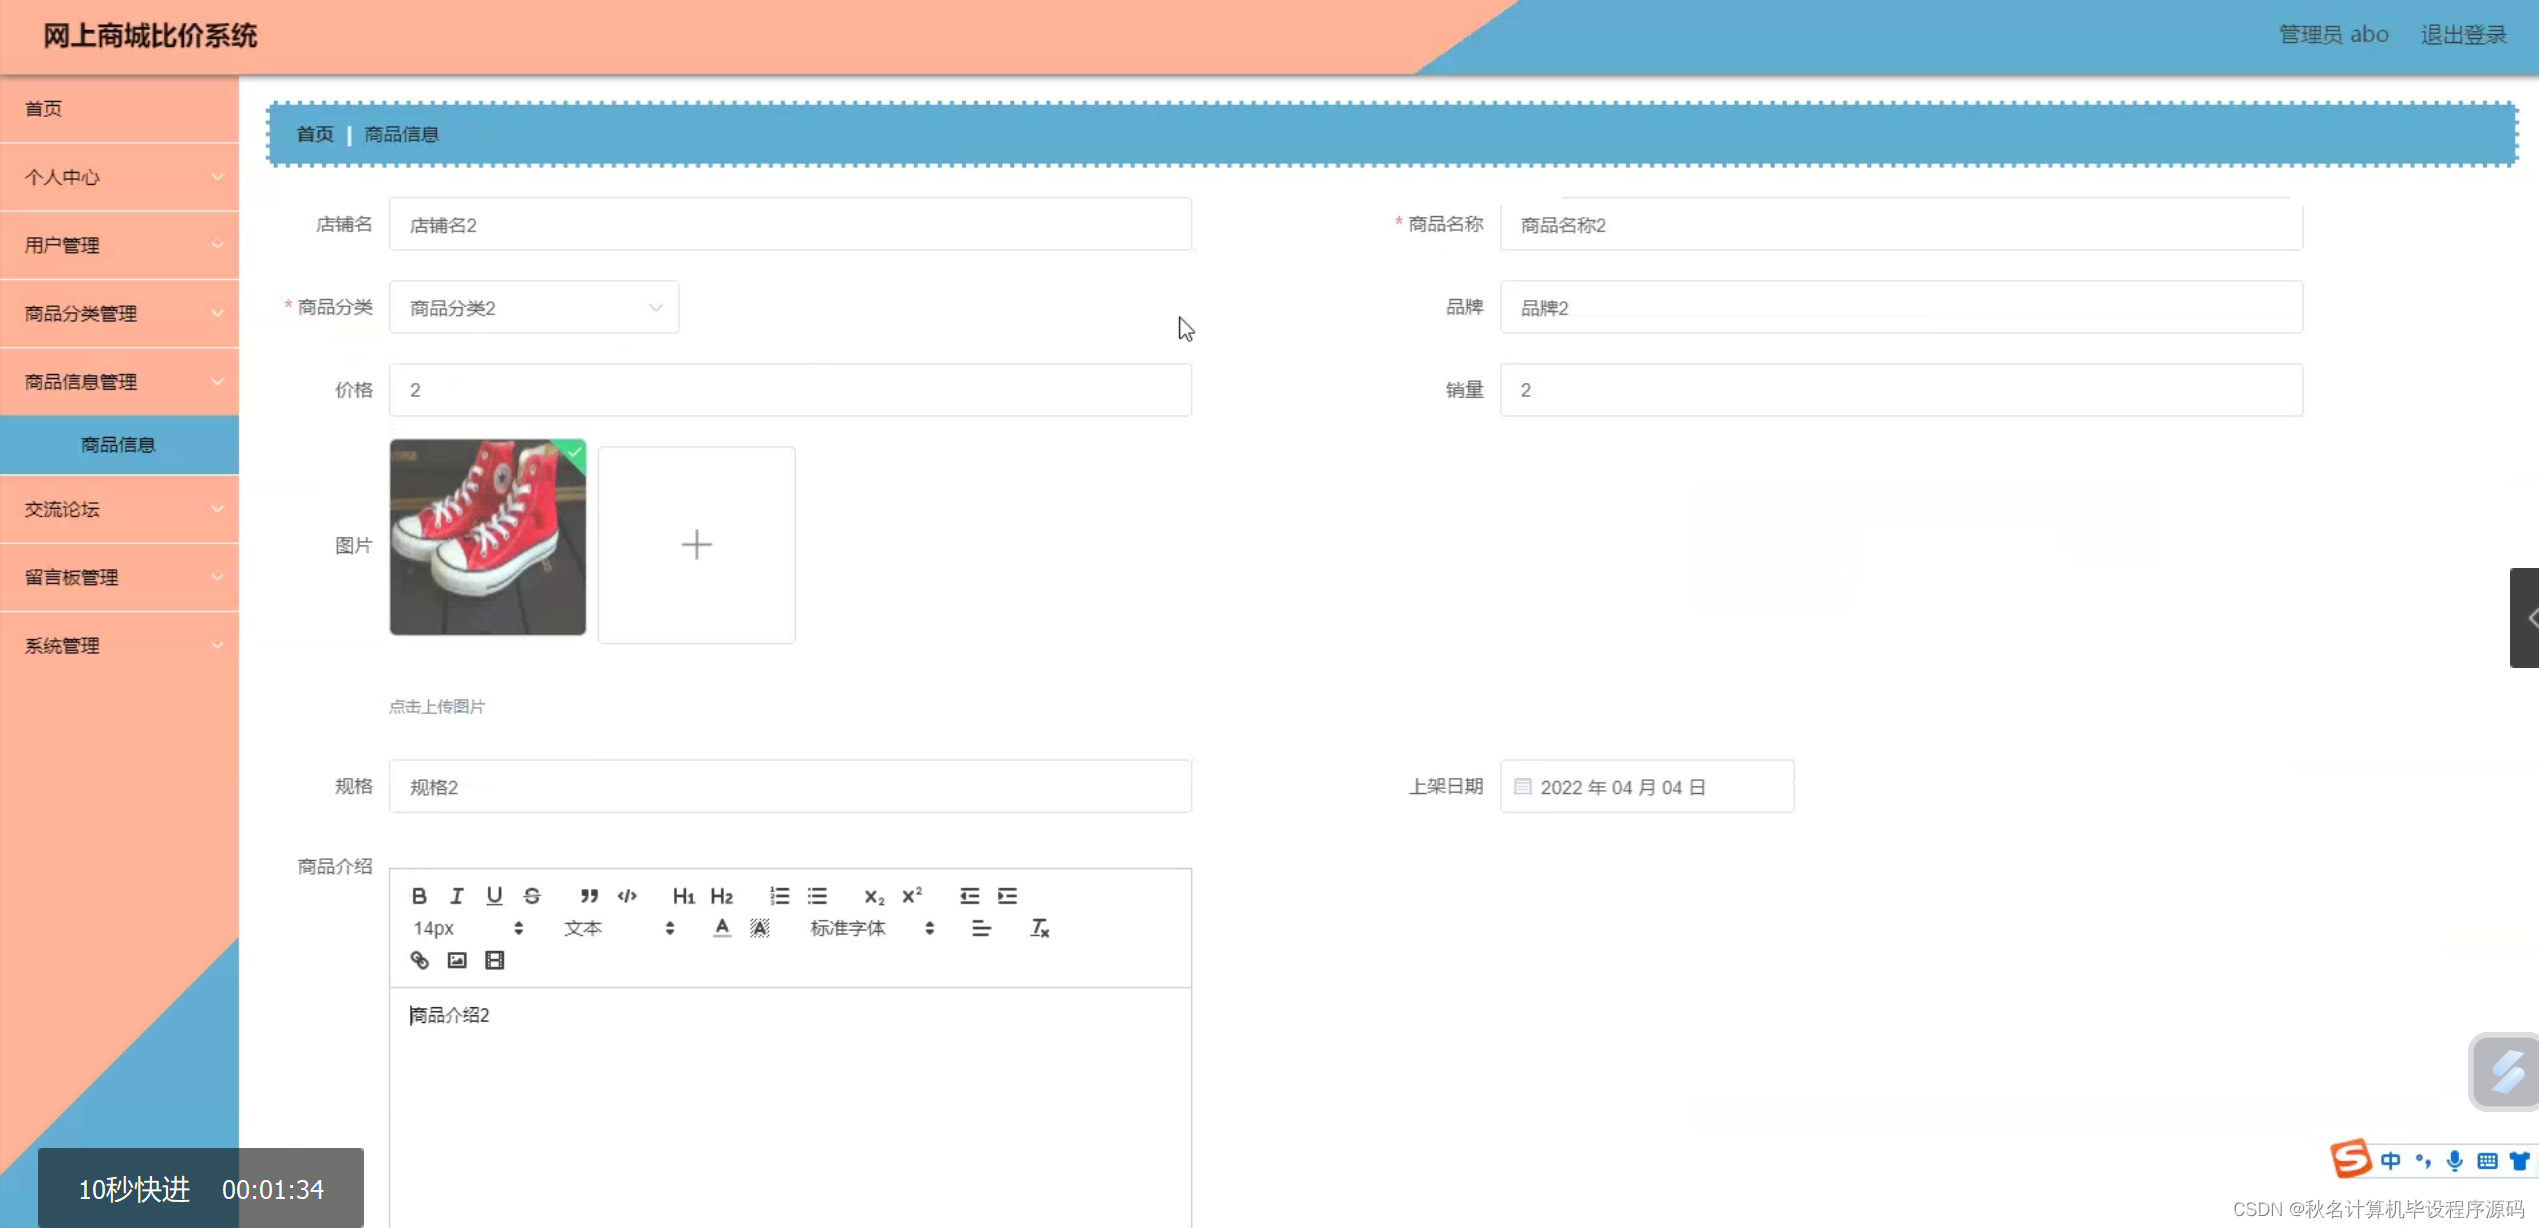
Task: Insert an image via editor toolbar
Action: click(x=457, y=960)
